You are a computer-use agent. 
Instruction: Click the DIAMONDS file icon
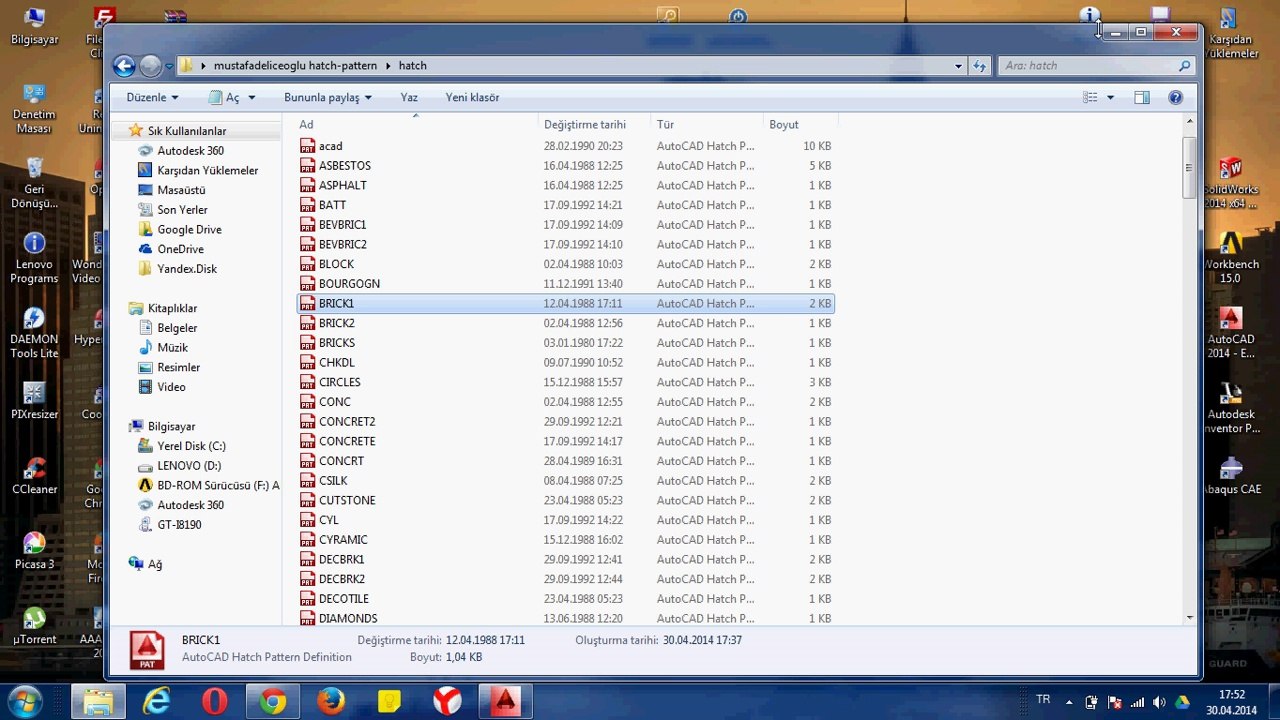[x=308, y=618]
